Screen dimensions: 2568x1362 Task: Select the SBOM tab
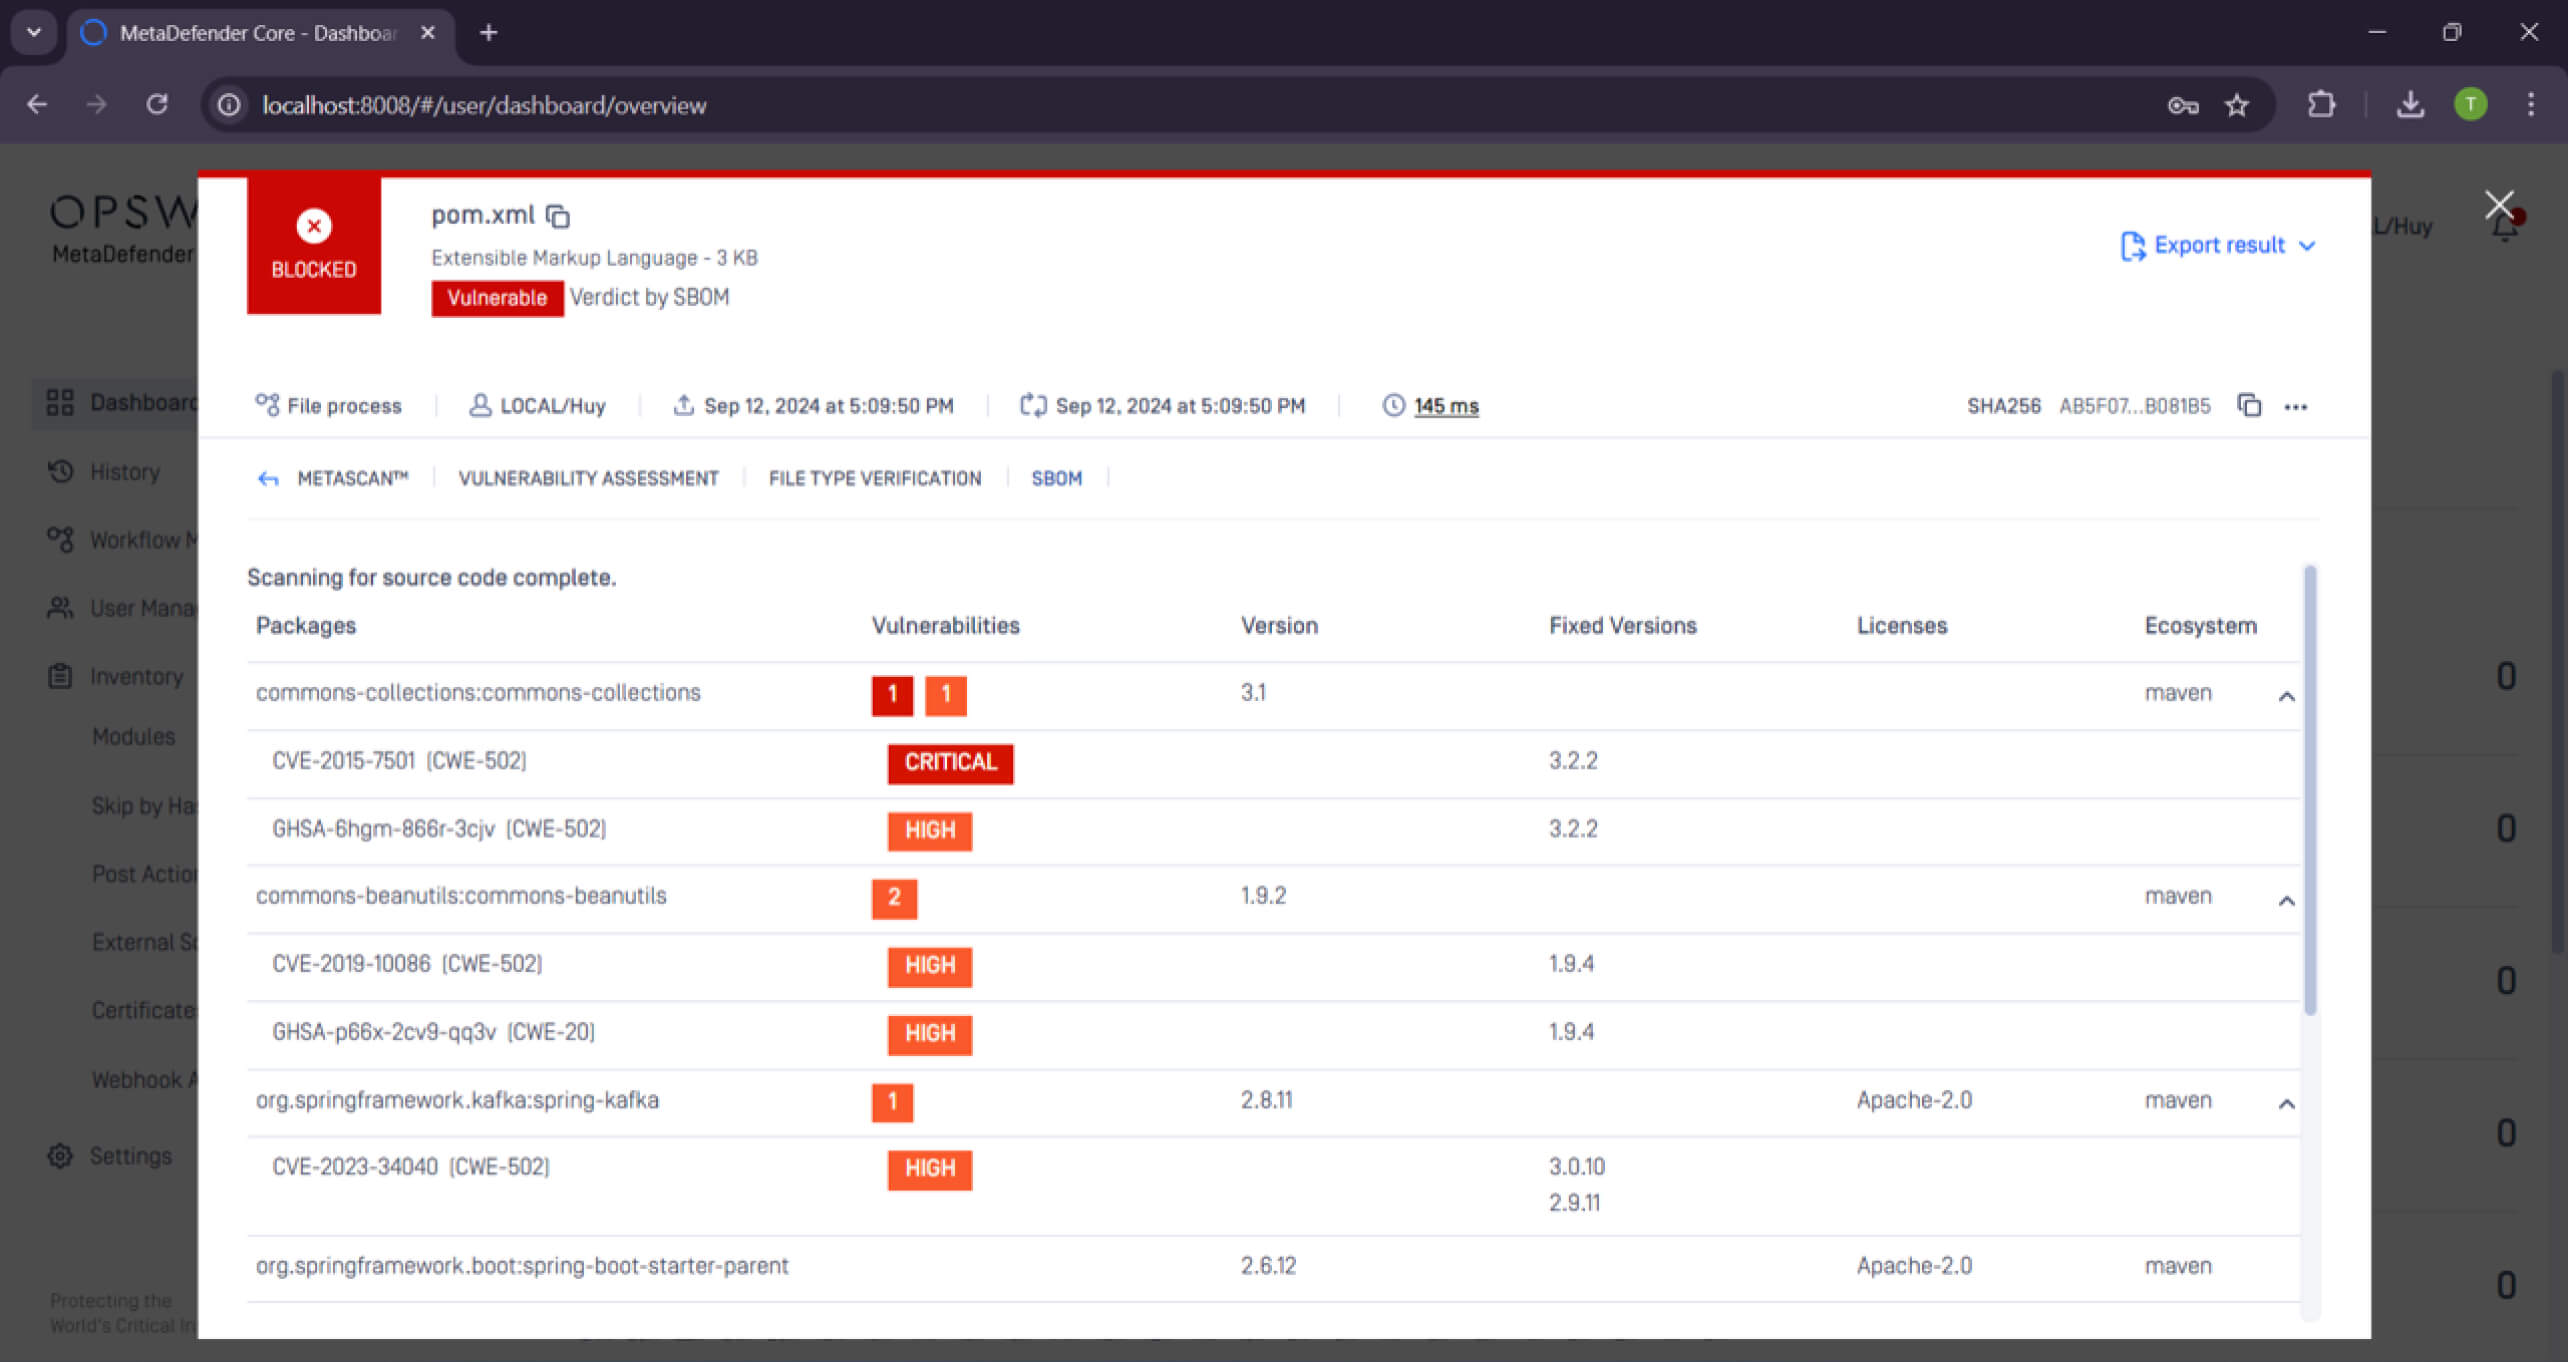pyautogui.click(x=1056, y=479)
